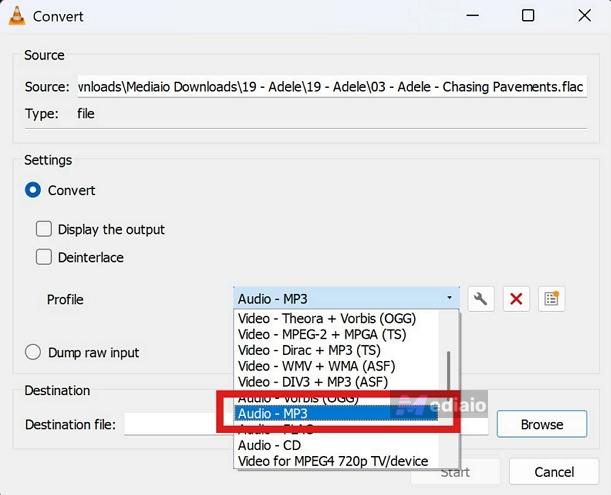The image size is (611, 495).
Task: Choose Audio - CD profile
Action: click(336, 445)
